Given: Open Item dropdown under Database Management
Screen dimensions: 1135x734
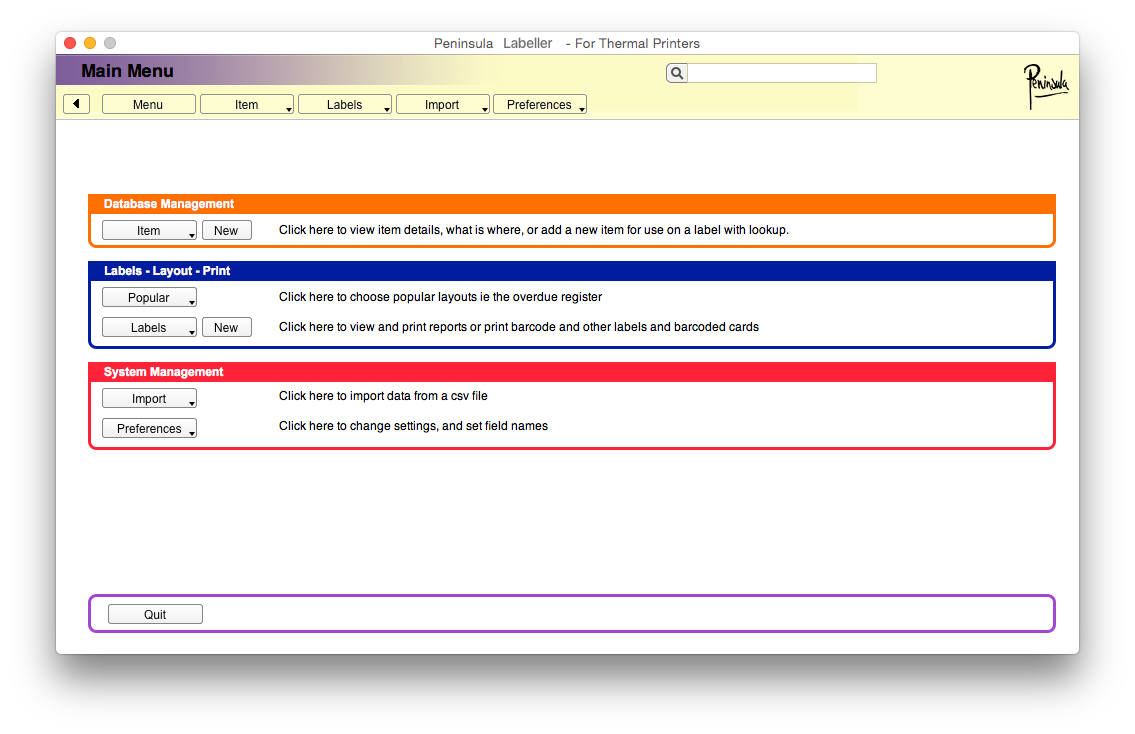Looking at the screenshot, I should [149, 231].
